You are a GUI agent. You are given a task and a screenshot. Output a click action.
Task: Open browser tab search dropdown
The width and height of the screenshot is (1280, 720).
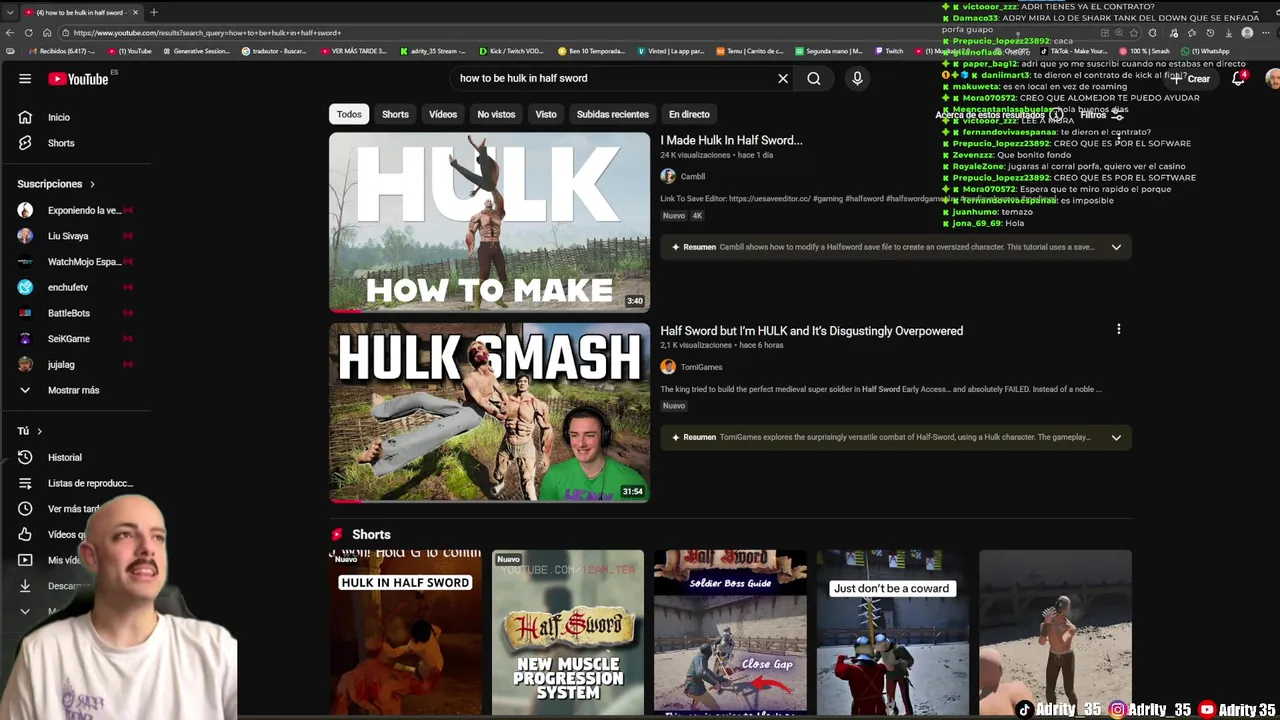10,12
